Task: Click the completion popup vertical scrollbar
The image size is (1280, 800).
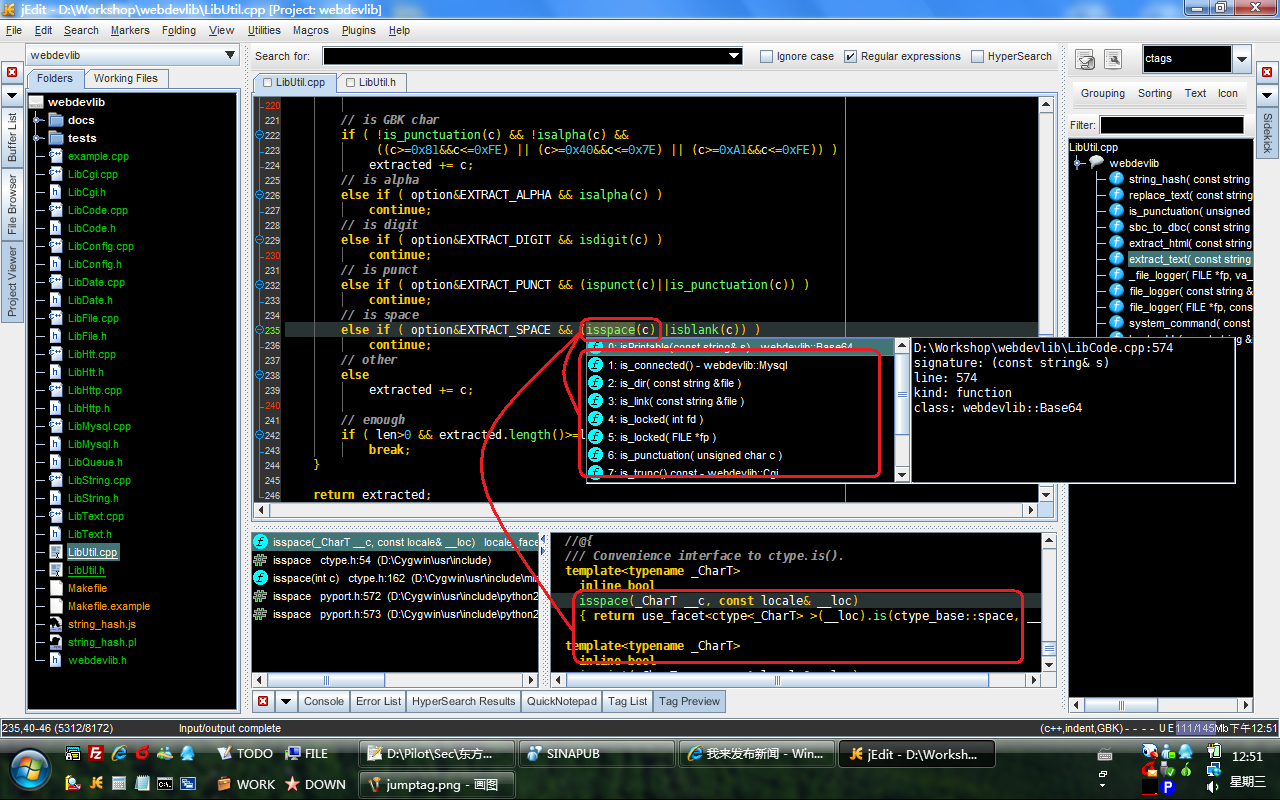Action: (x=902, y=410)
